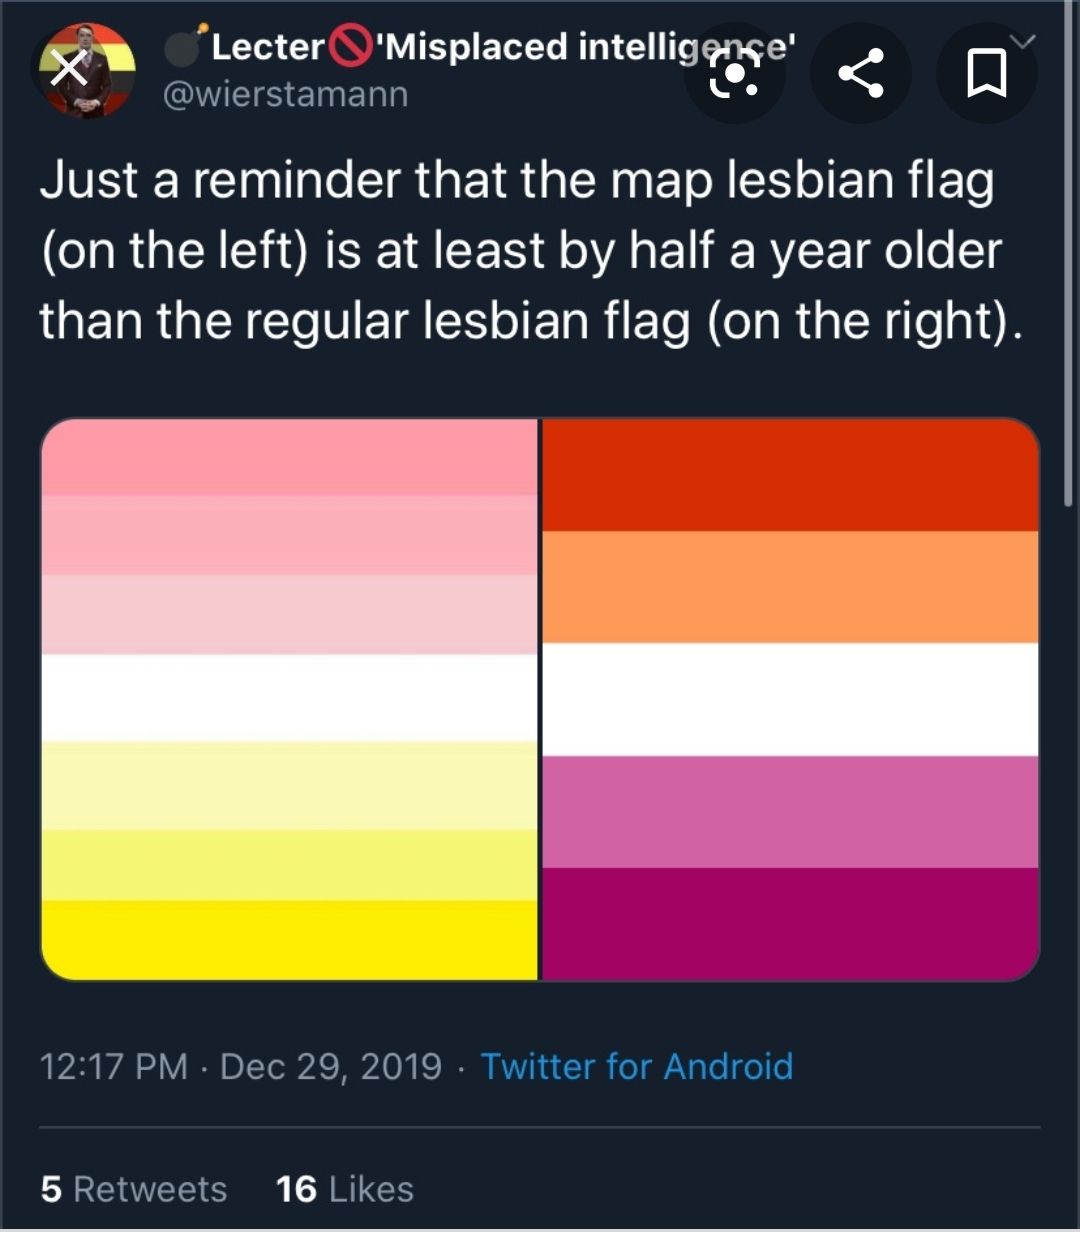This screenshot has height=1234, width=1080.
Task: Tap the visual search lens icon
Action: (734, 73)
